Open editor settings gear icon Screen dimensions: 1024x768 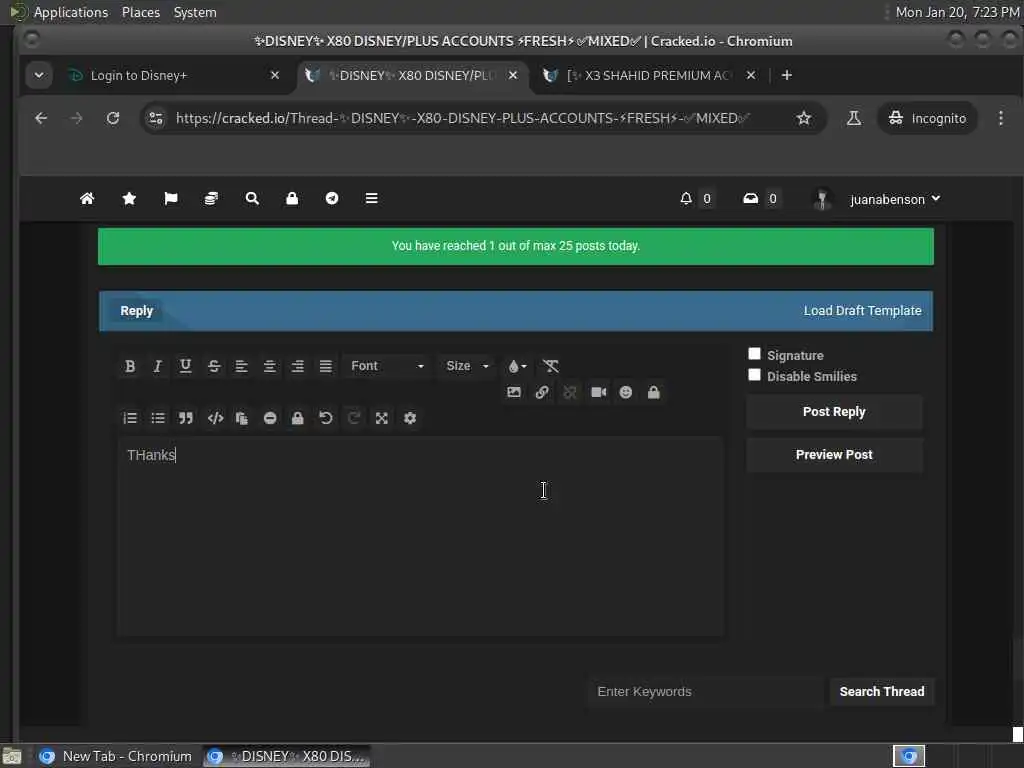[410, 419]
